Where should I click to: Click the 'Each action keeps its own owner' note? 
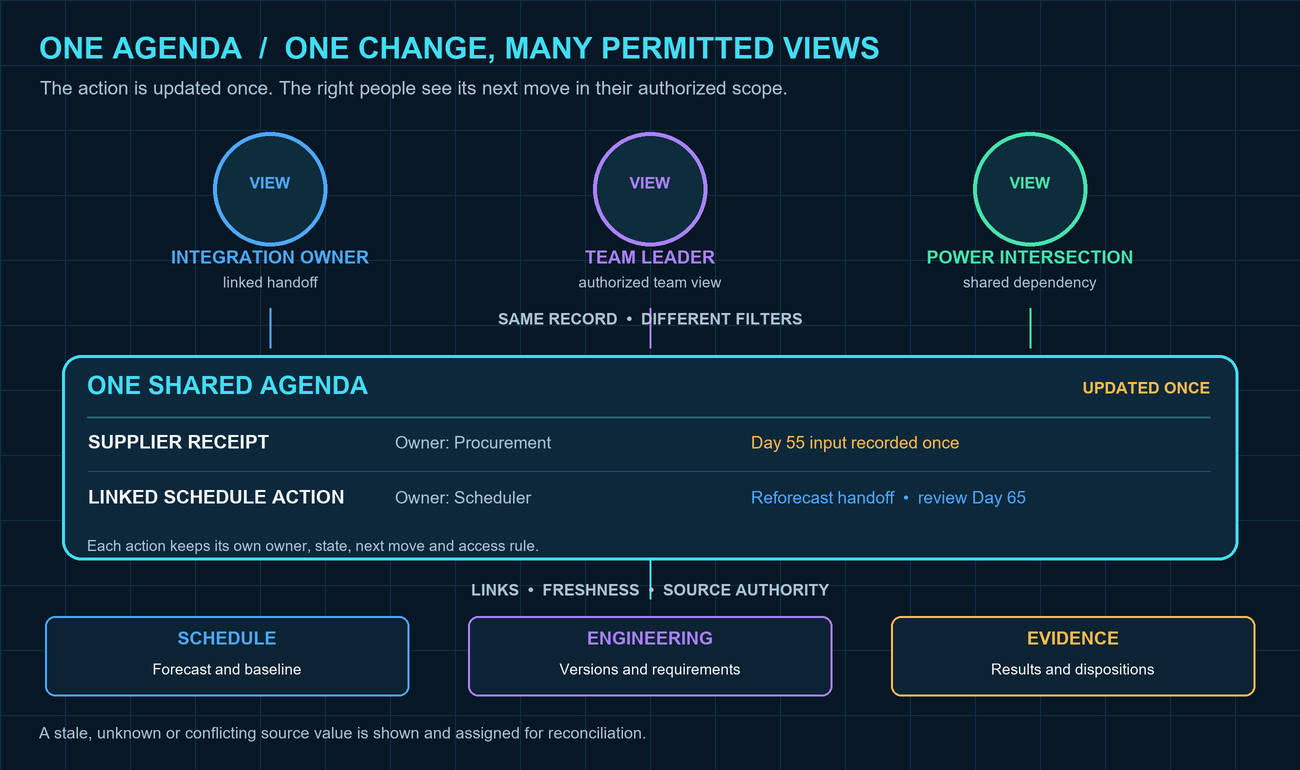click(313, 546)
